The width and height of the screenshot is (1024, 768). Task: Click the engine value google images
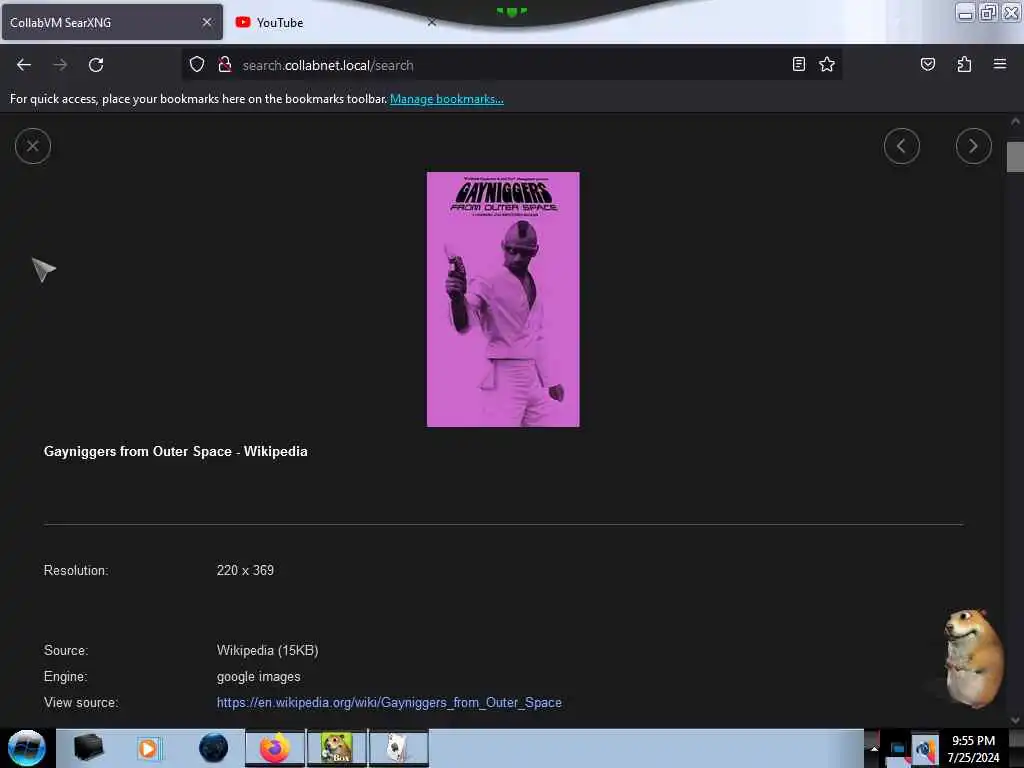259,677
